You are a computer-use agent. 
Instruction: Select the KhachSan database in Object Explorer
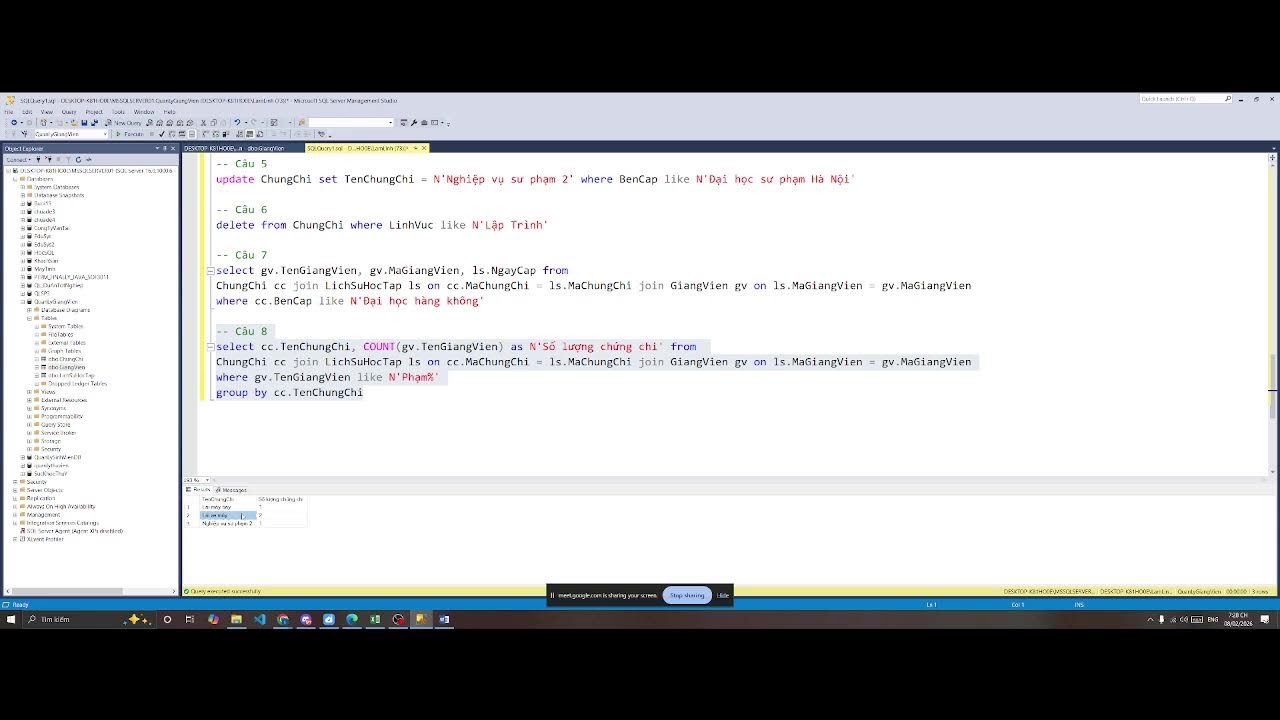[x=46, y=261]
